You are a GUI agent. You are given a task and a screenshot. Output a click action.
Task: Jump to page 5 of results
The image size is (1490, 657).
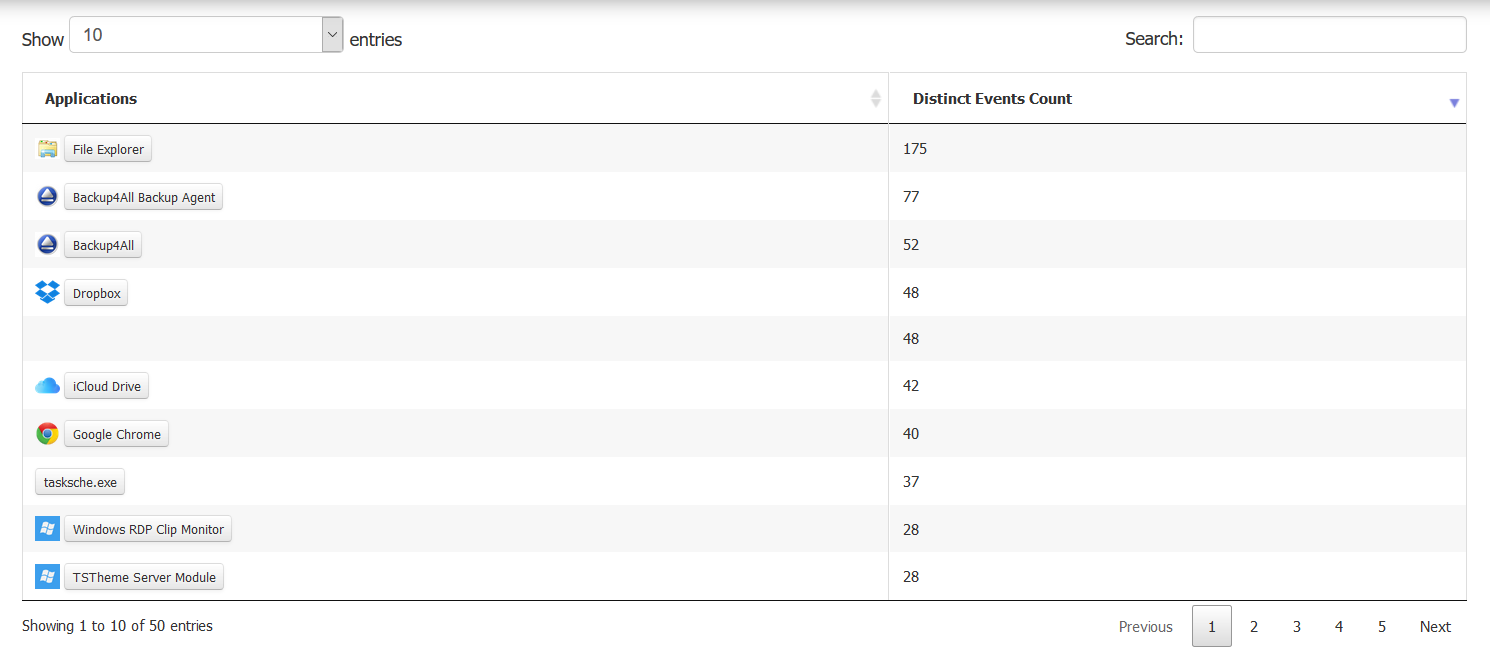[1382, 627]
